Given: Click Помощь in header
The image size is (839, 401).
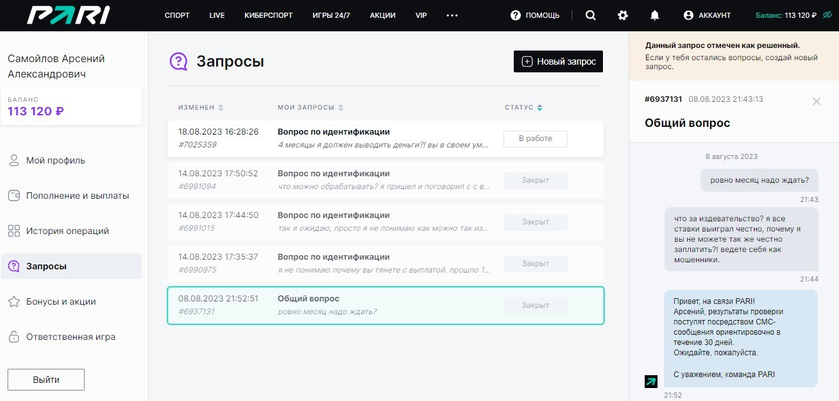Looking at the screenshot, I should 543,16.
